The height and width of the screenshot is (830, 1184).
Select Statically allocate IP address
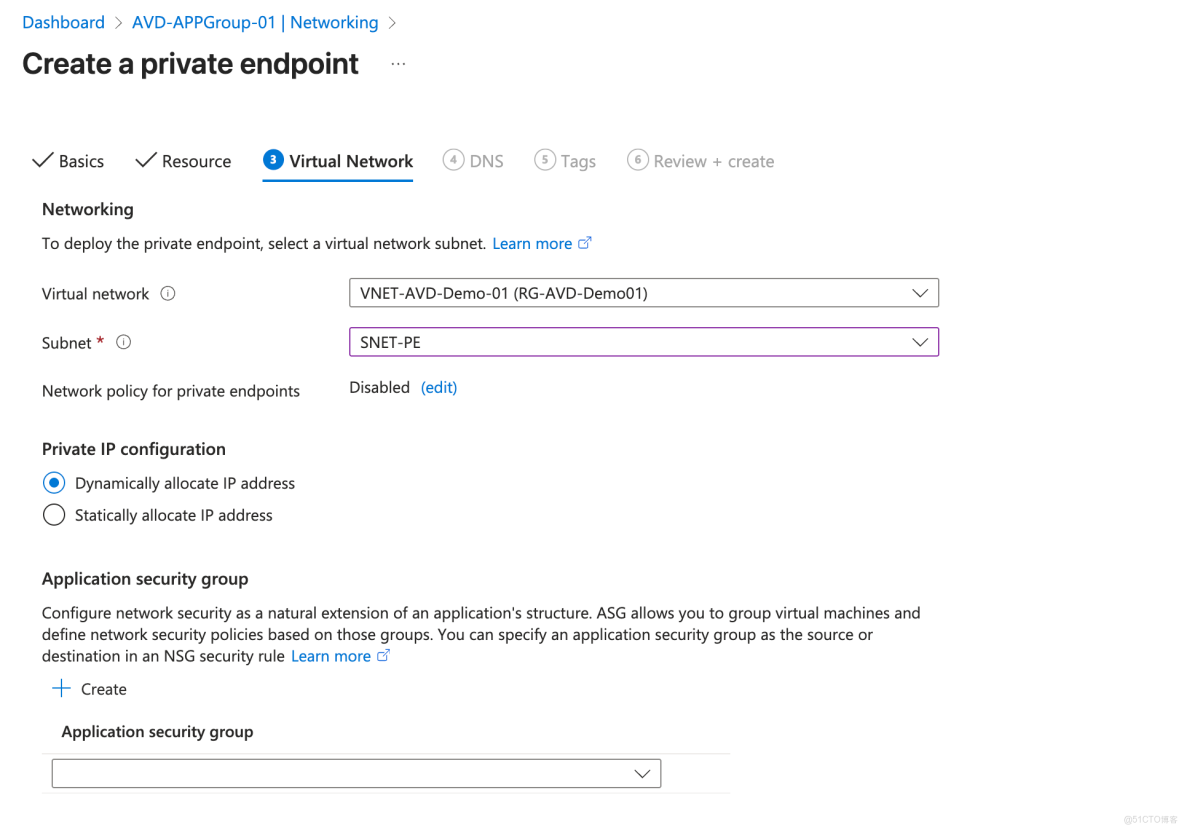53,514
